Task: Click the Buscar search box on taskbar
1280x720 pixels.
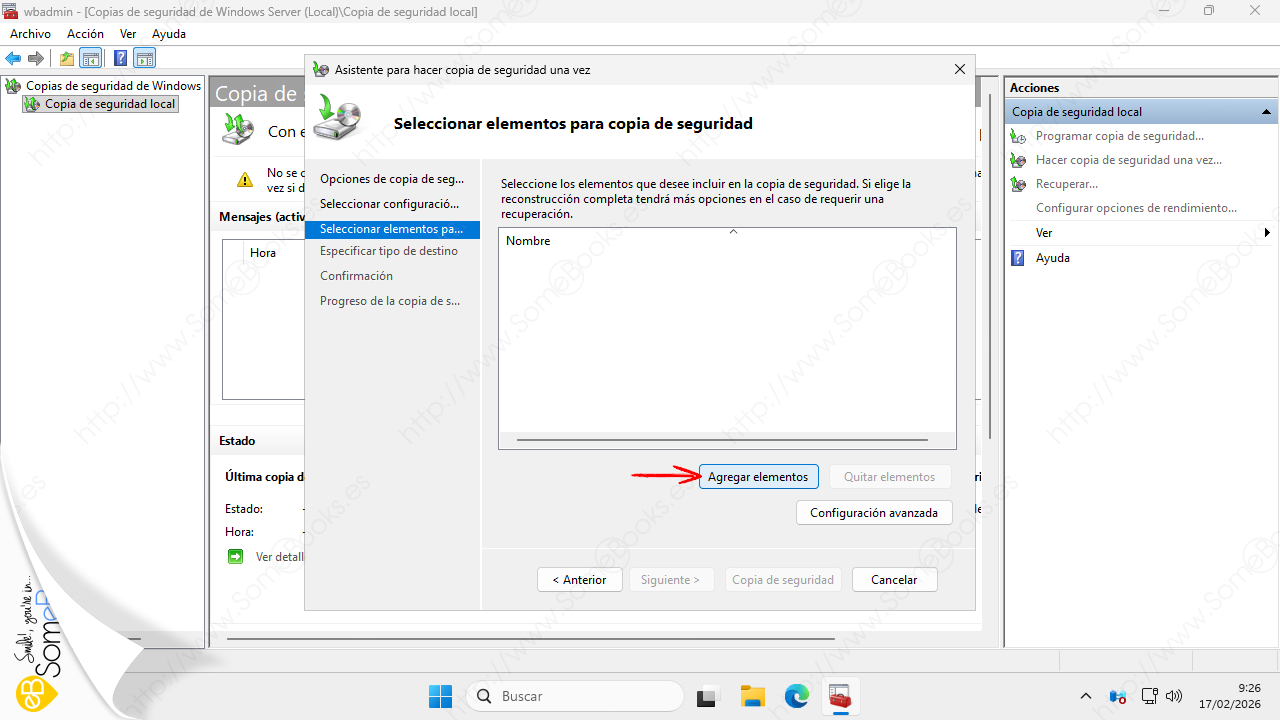Action: click(x=575, y=696)
